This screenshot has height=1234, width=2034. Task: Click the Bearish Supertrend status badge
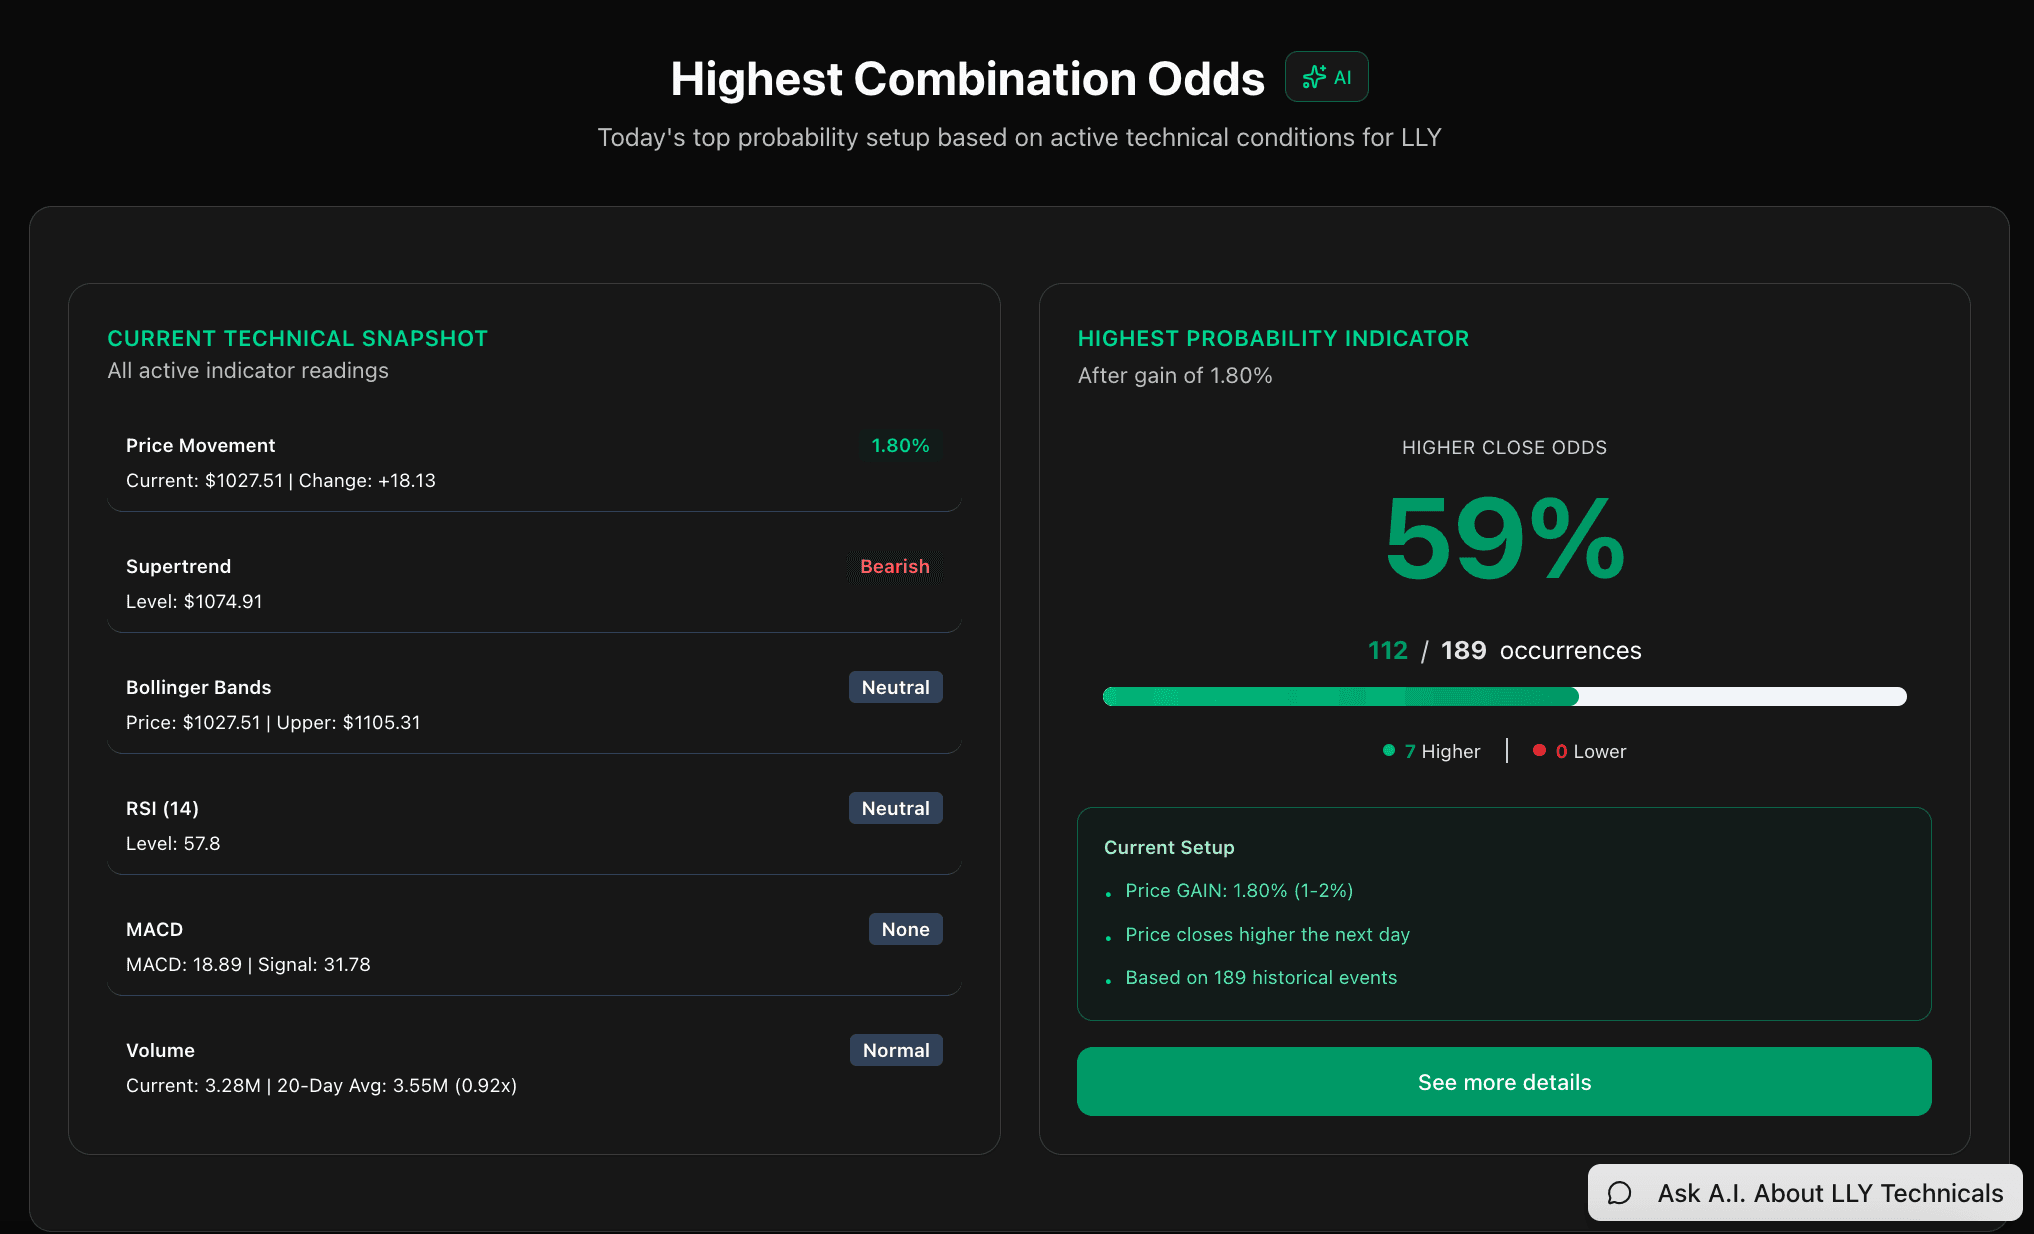(x=894, y=566)
